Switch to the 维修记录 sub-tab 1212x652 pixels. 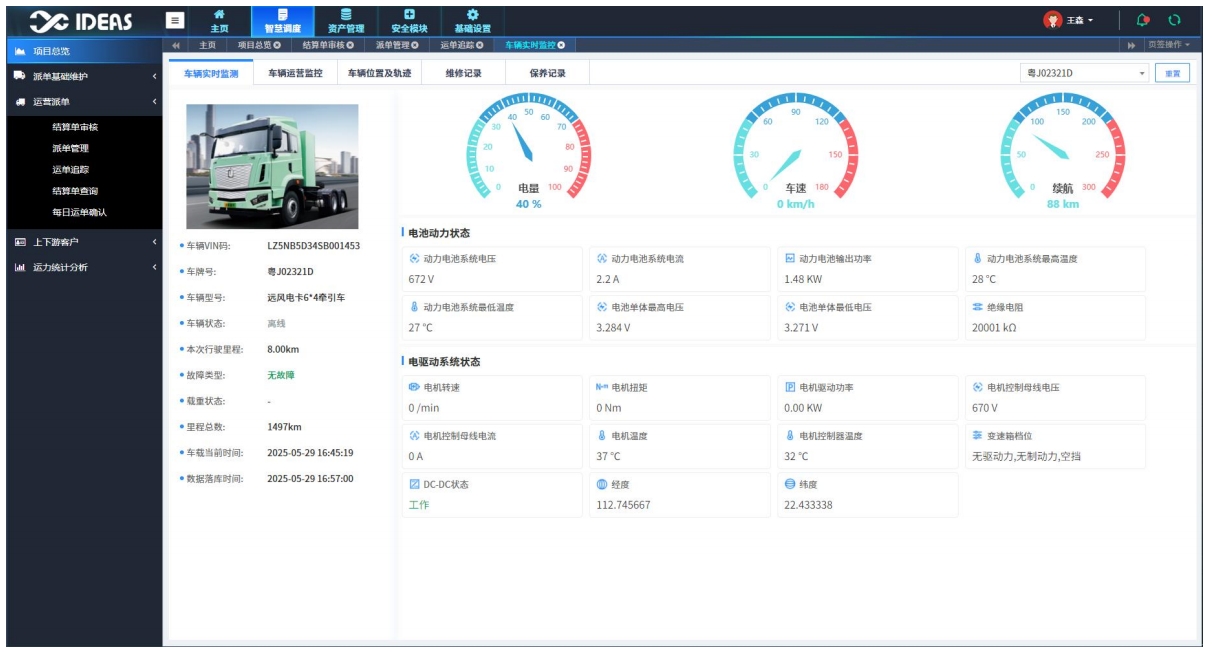tap(464, 73)
